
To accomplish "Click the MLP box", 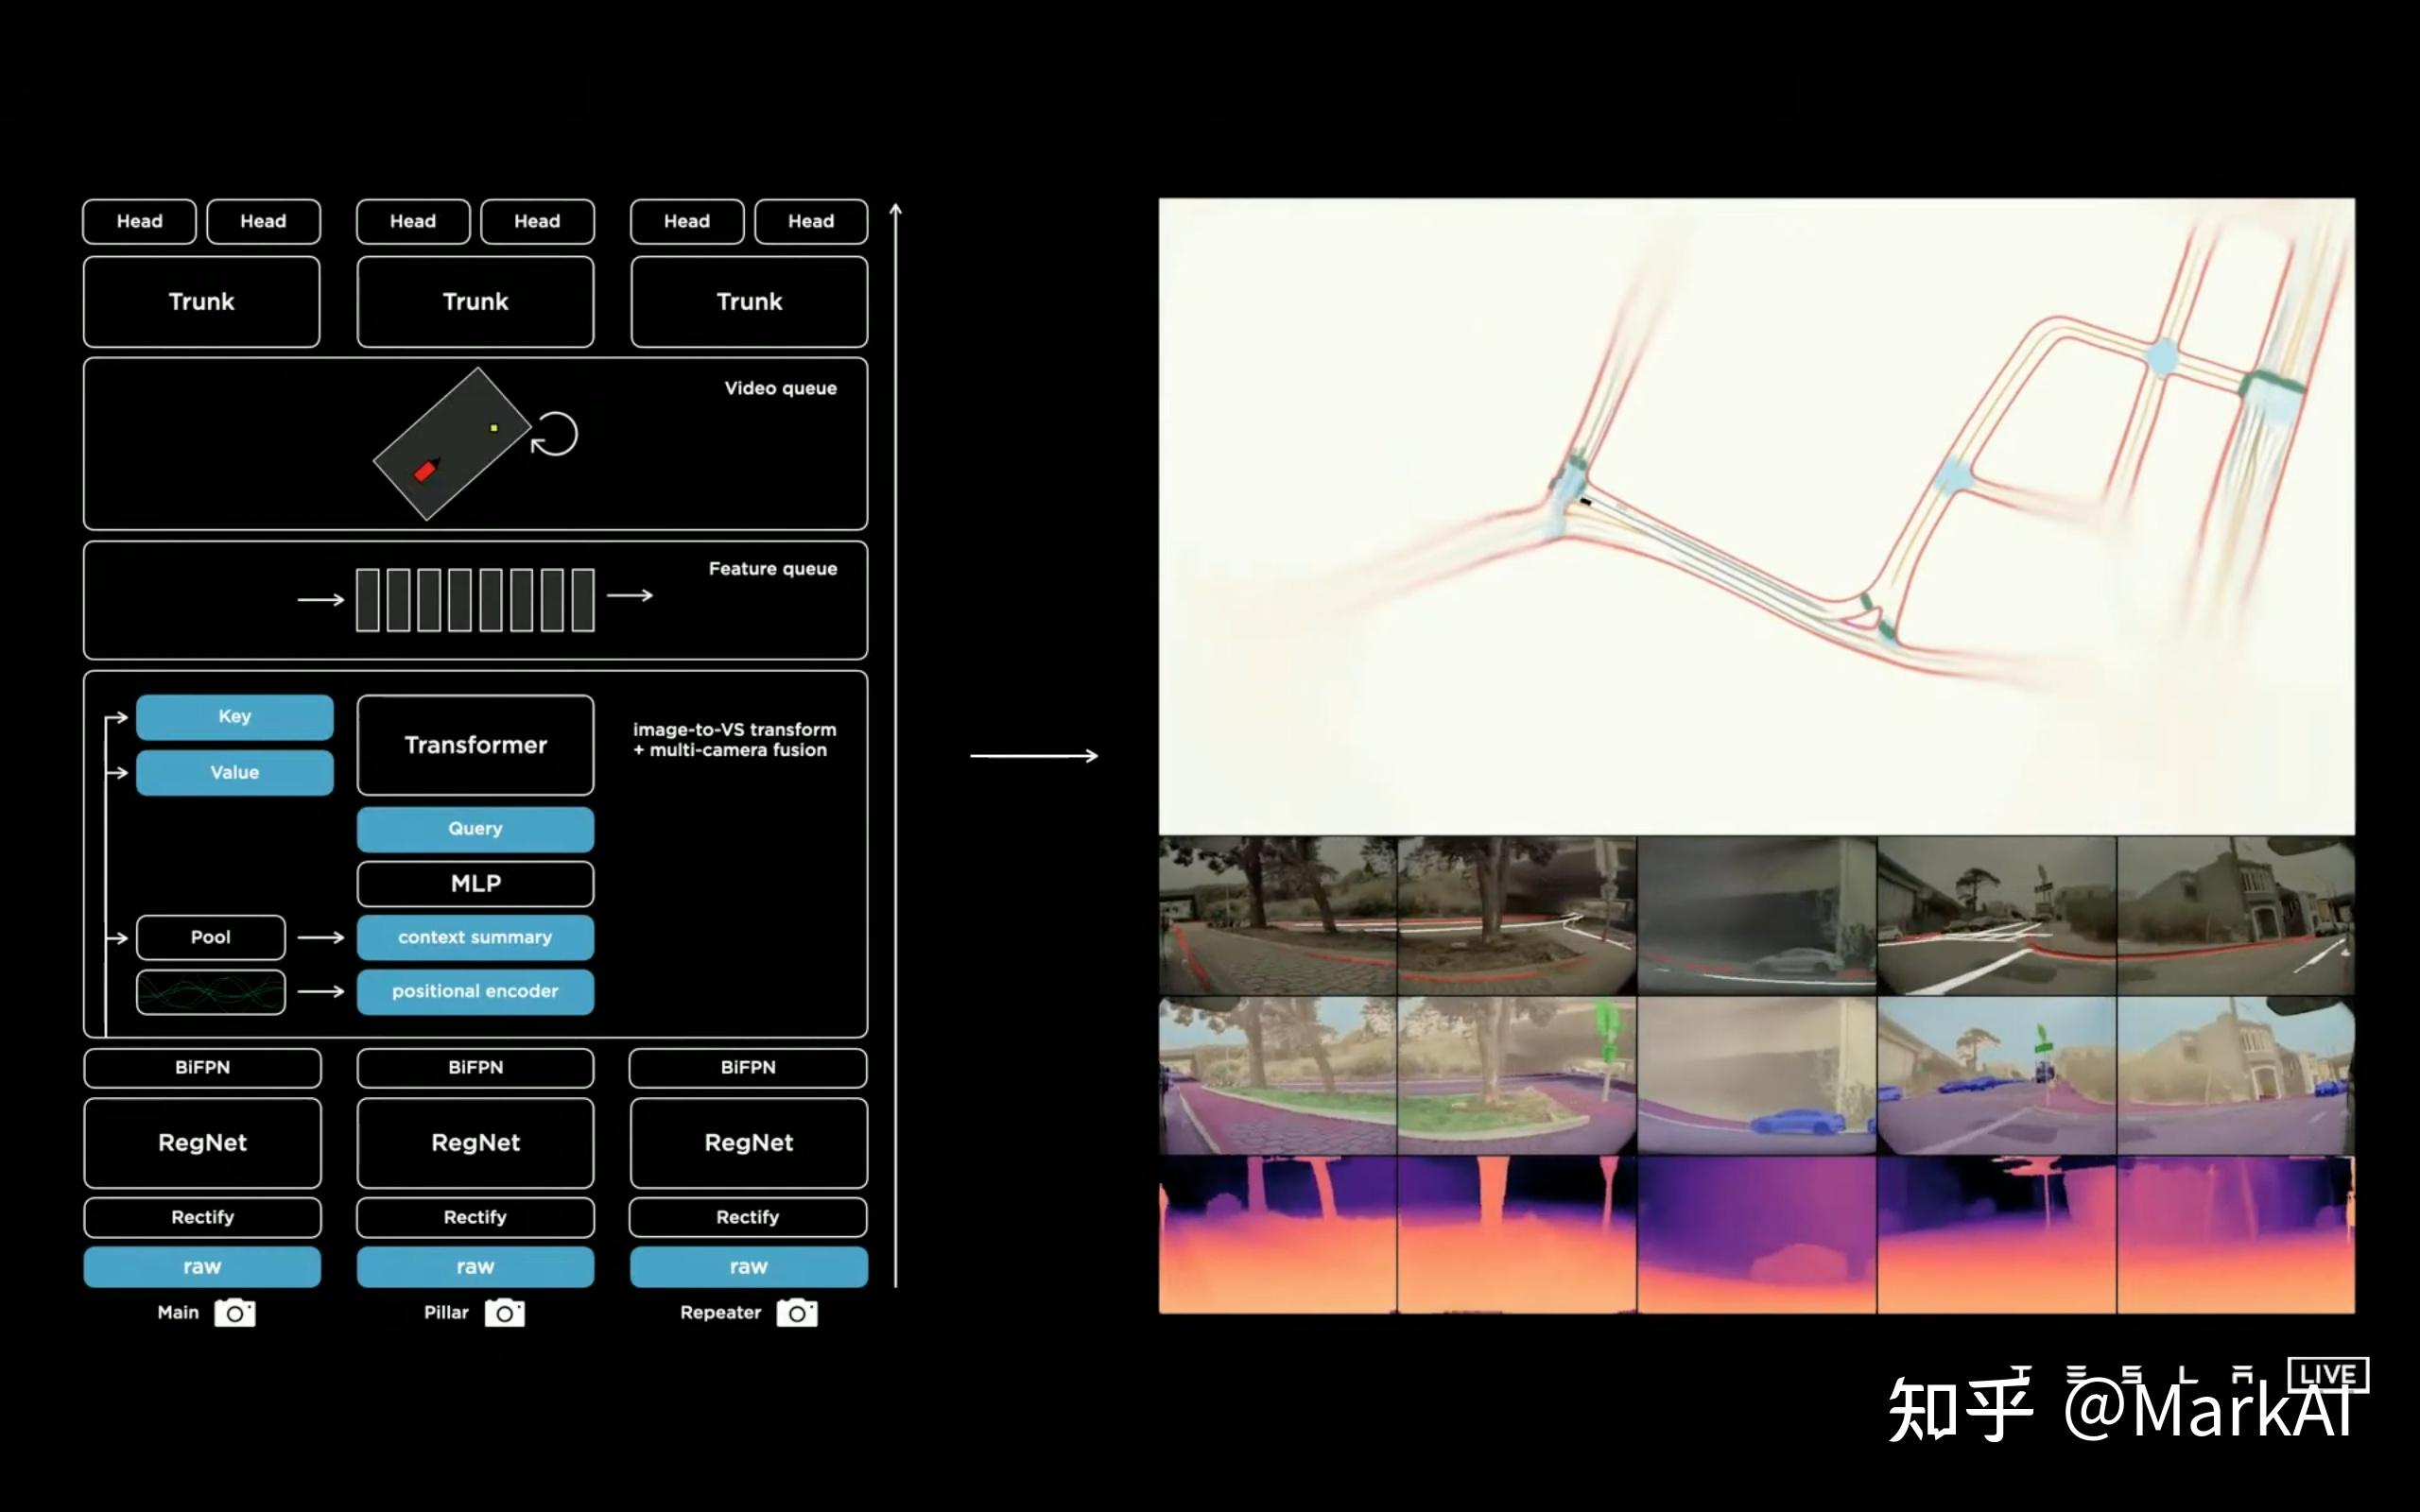I will [x=475, y=884].
